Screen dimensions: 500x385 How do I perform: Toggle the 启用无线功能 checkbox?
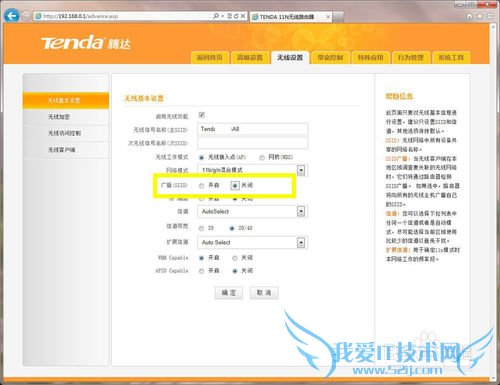tap(202, 115)
